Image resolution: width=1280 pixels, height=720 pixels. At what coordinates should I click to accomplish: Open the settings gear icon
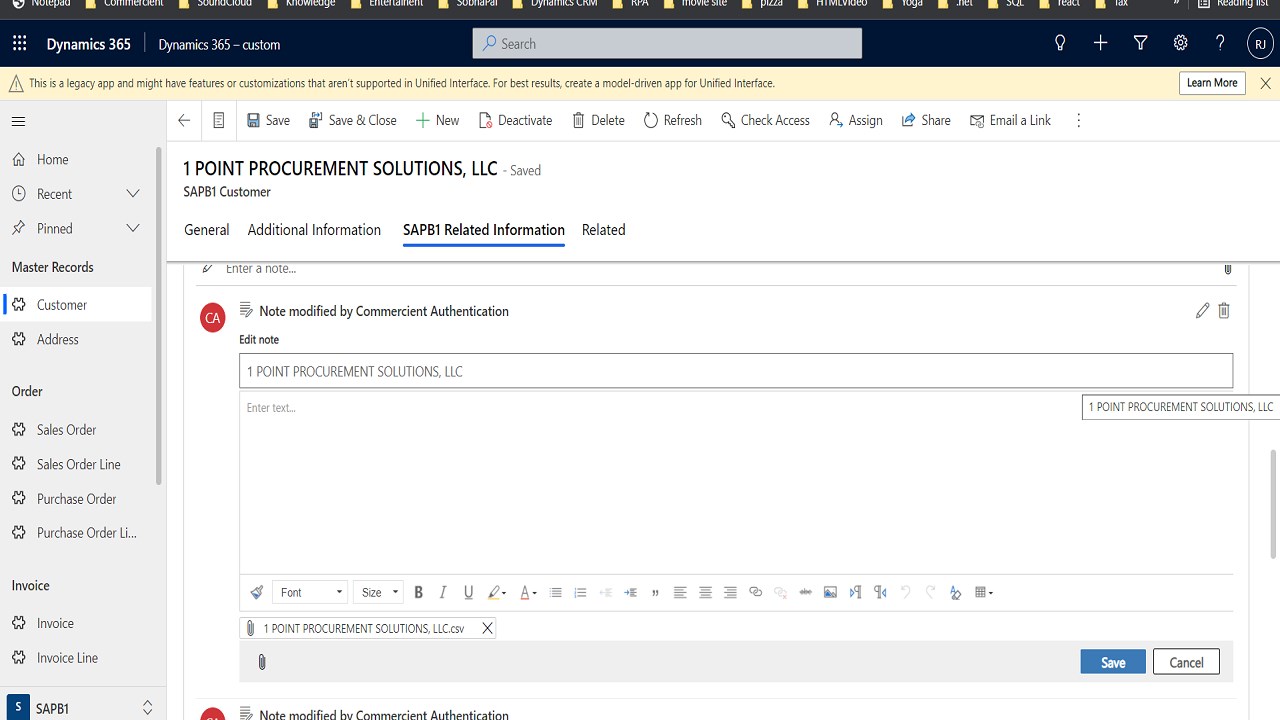(1180, 43)
